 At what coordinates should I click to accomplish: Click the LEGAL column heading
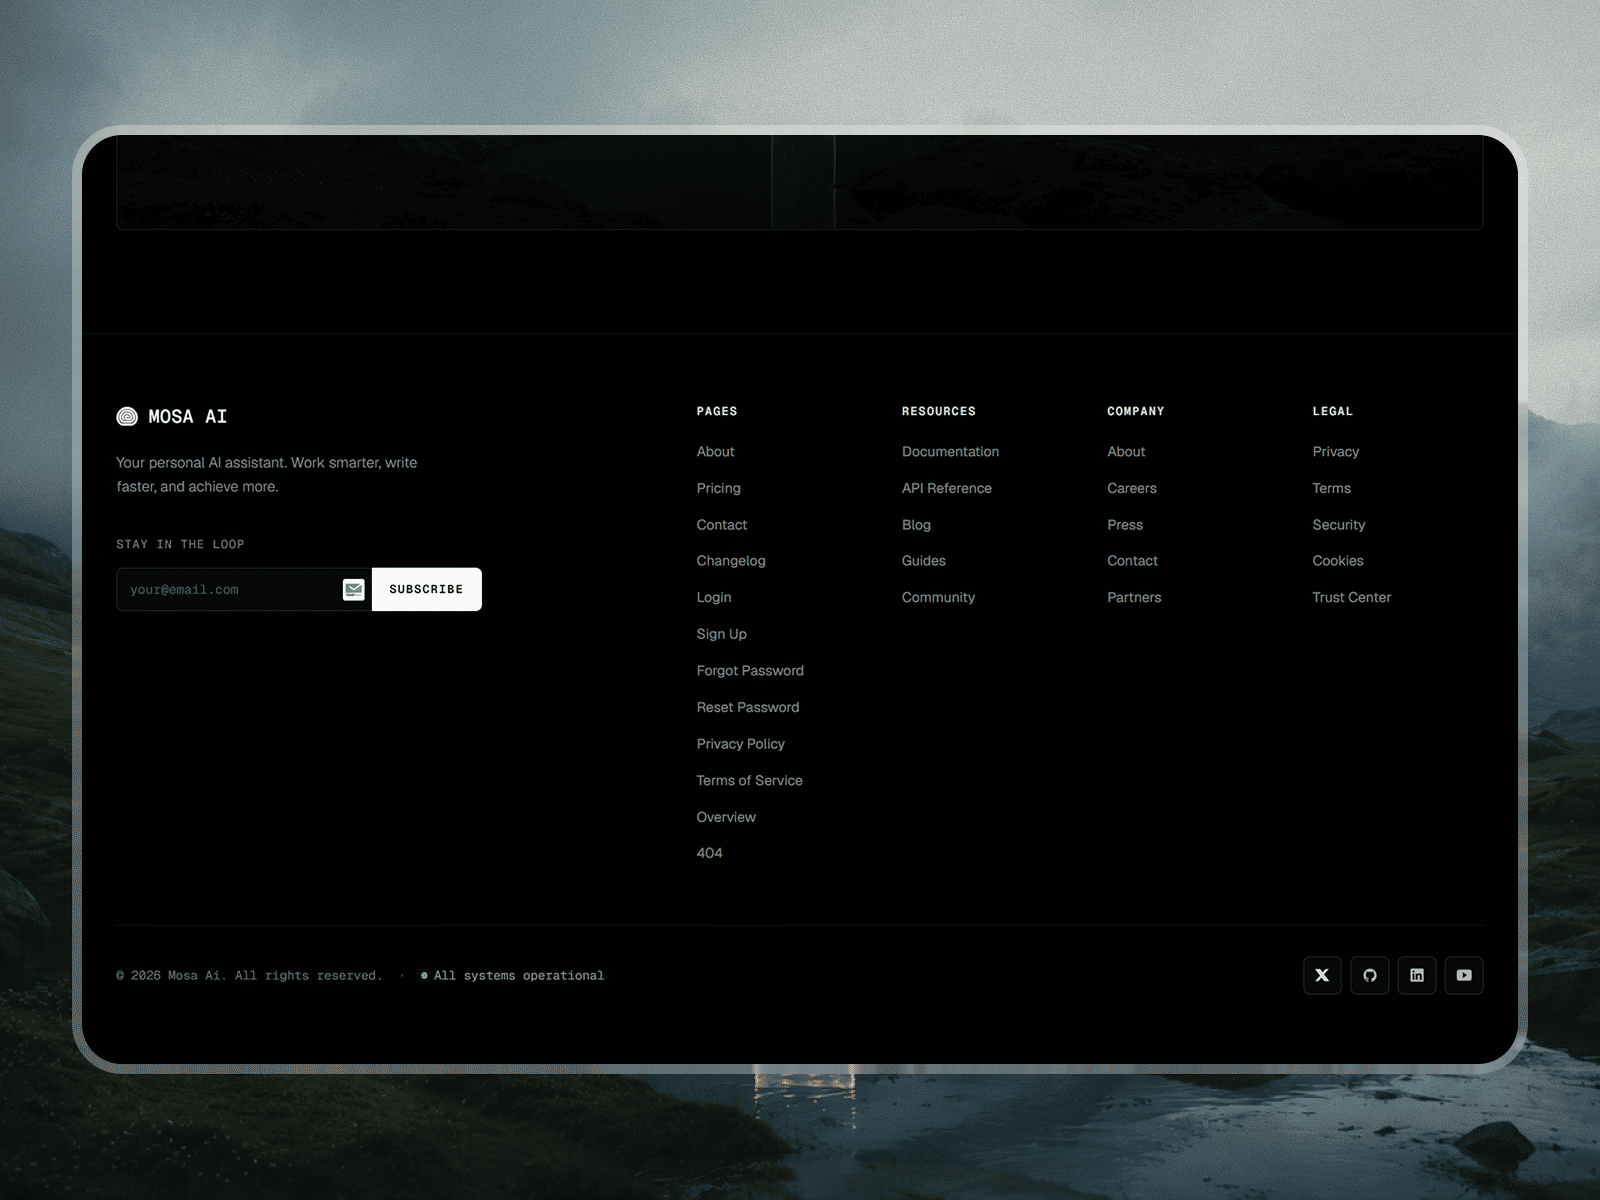click(x=1333, y=411)
